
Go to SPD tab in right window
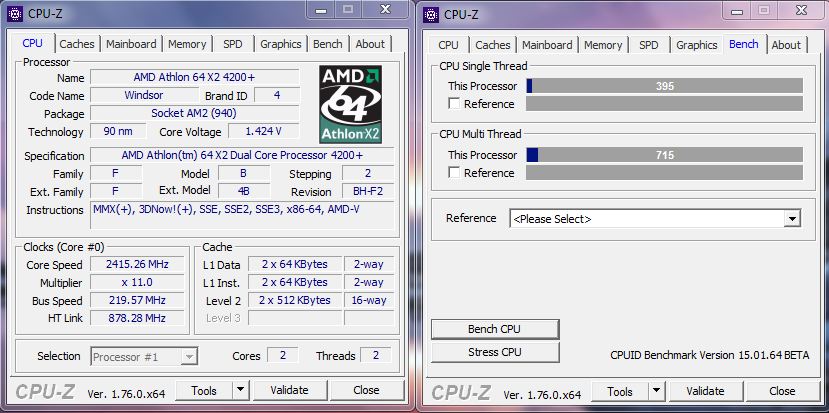[649, 45]
